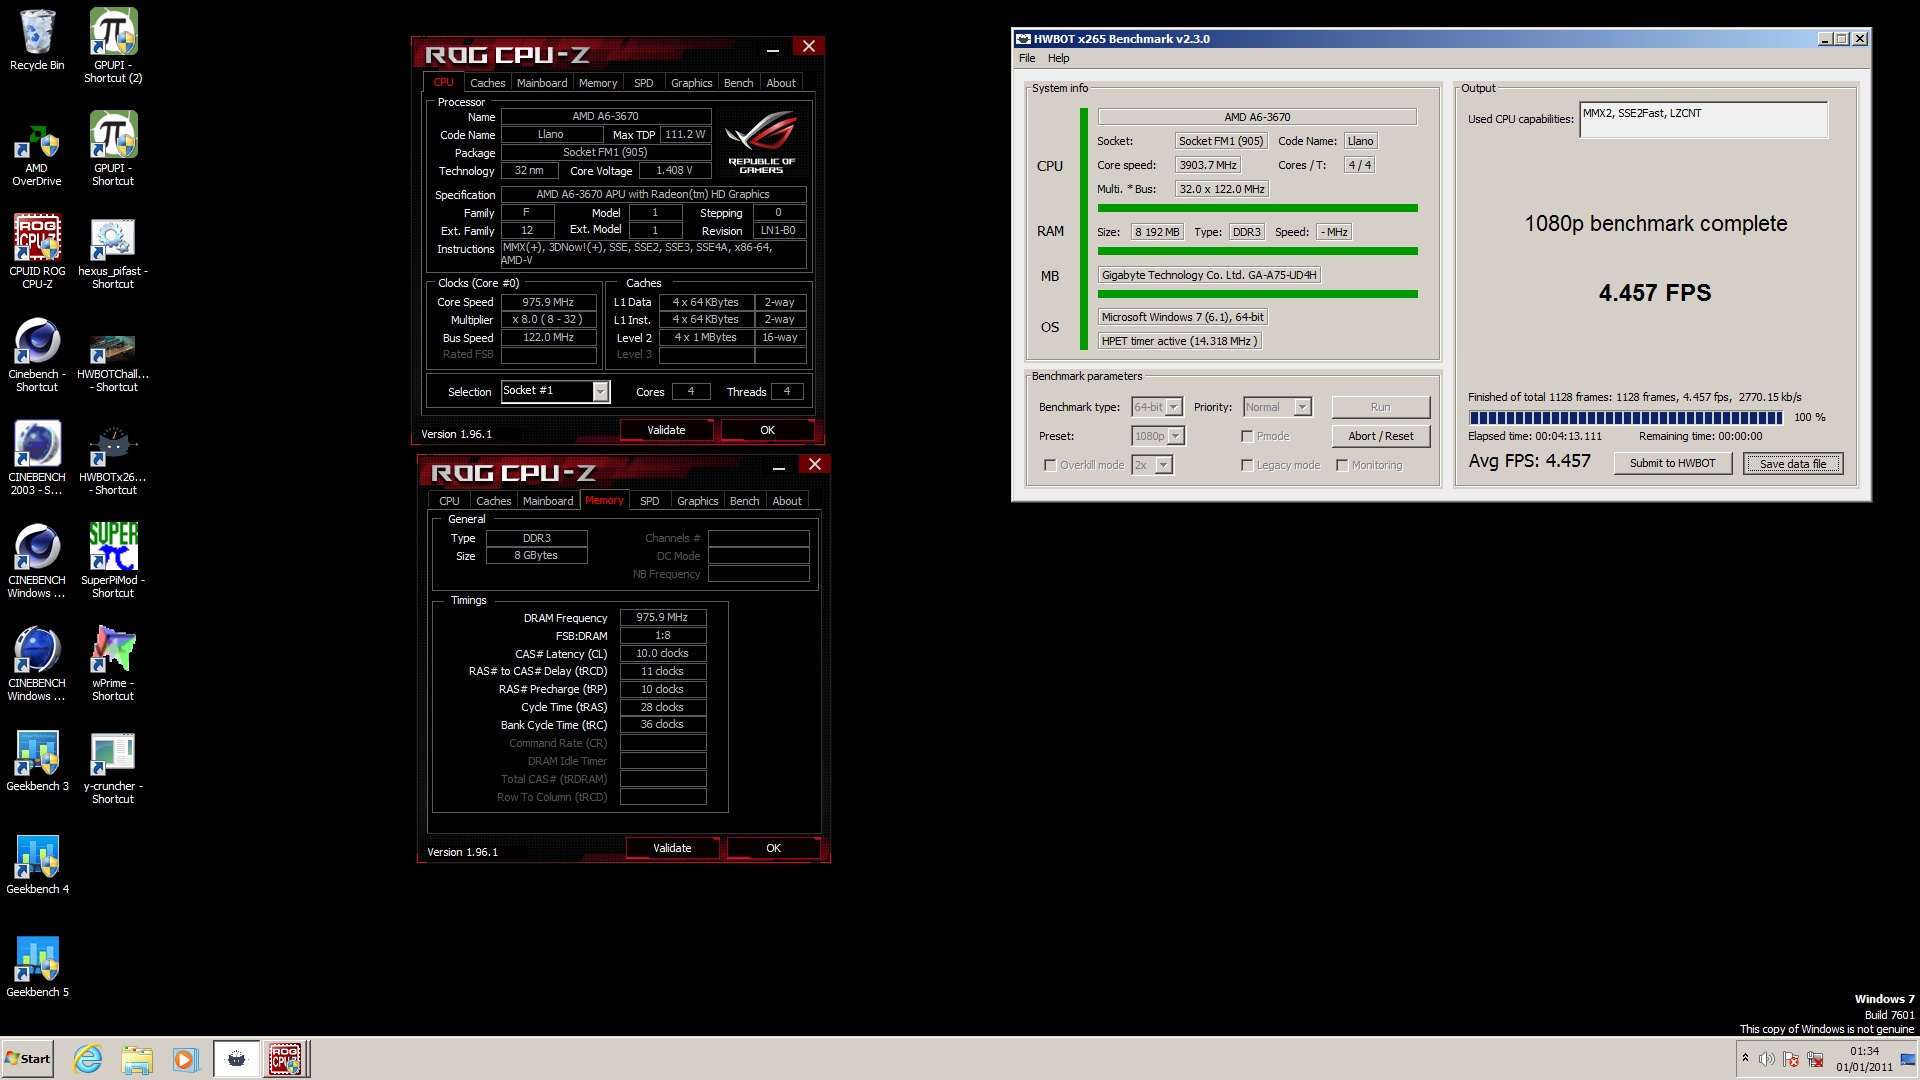
Task: Open the GPUPI - Shortcut (2) icon
Action: 113,45
